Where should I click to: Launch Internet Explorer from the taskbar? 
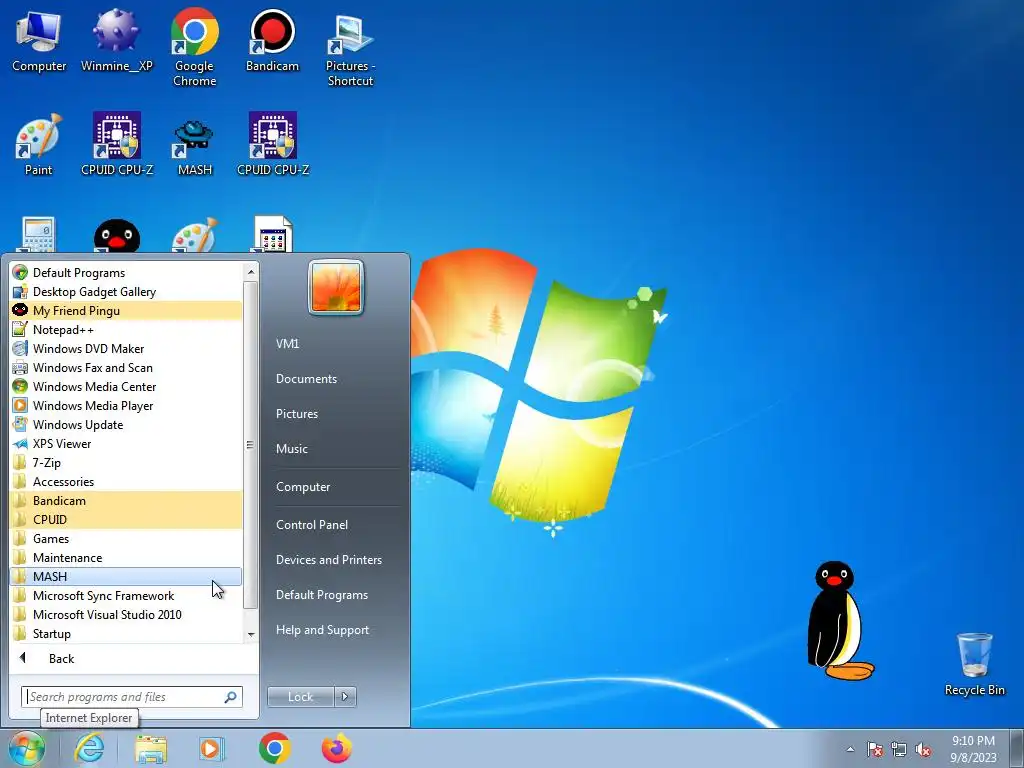tap(89, 748)
